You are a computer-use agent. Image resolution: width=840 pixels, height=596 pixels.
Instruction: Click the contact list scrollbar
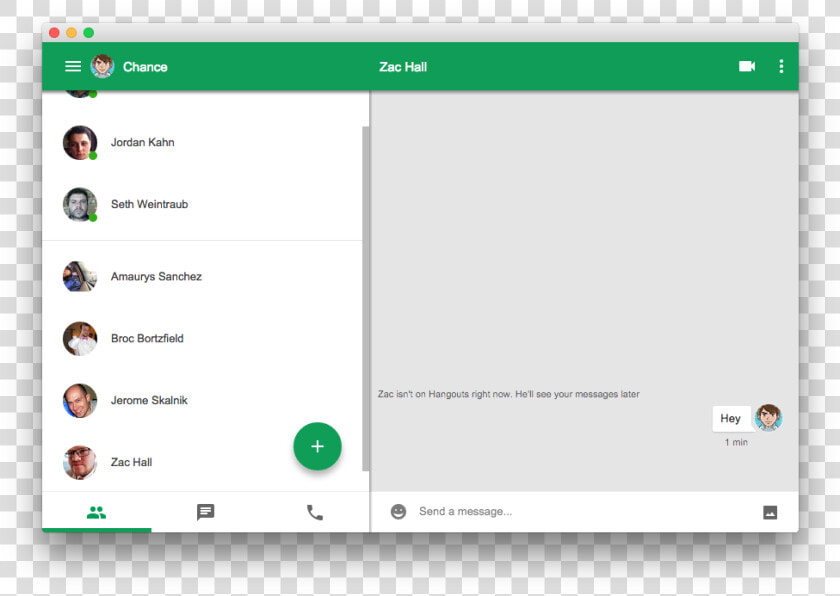tap(365, 299)
